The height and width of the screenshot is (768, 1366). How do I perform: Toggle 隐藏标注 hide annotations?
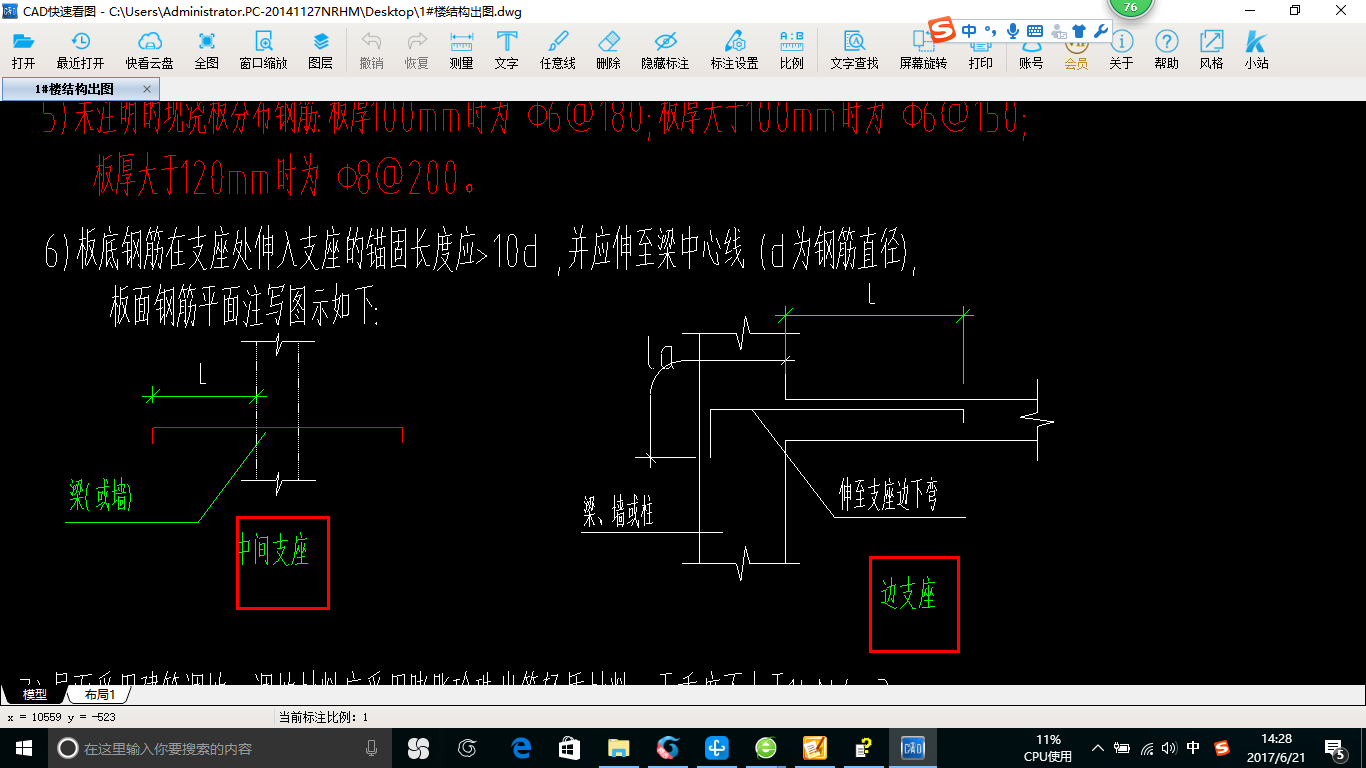pyautogui.click(x=665, y=48)
